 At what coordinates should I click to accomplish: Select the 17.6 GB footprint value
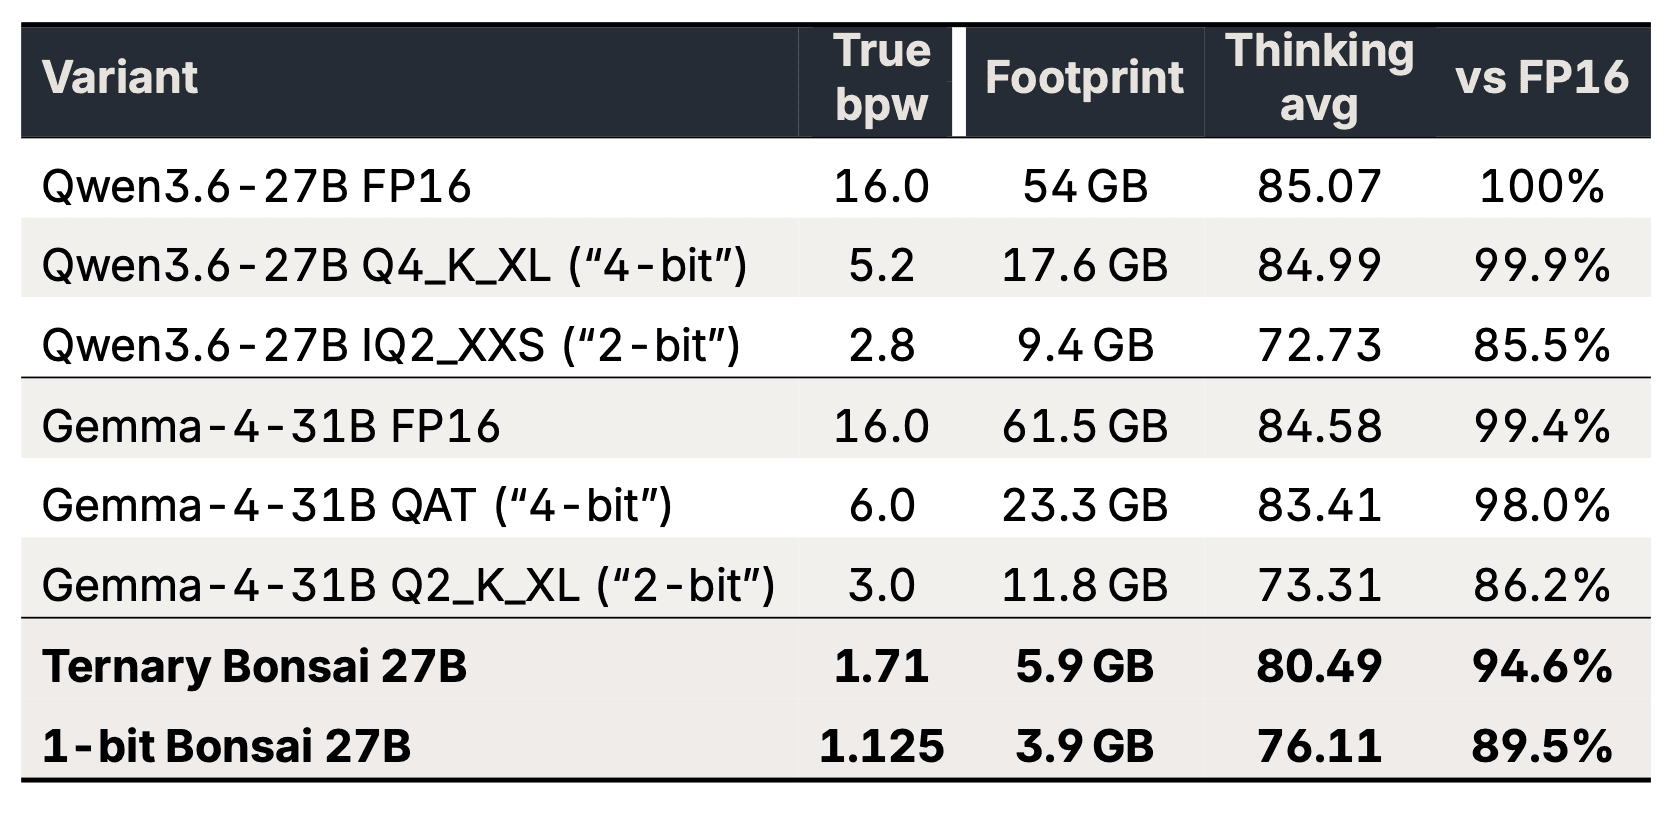point(1085,265)
